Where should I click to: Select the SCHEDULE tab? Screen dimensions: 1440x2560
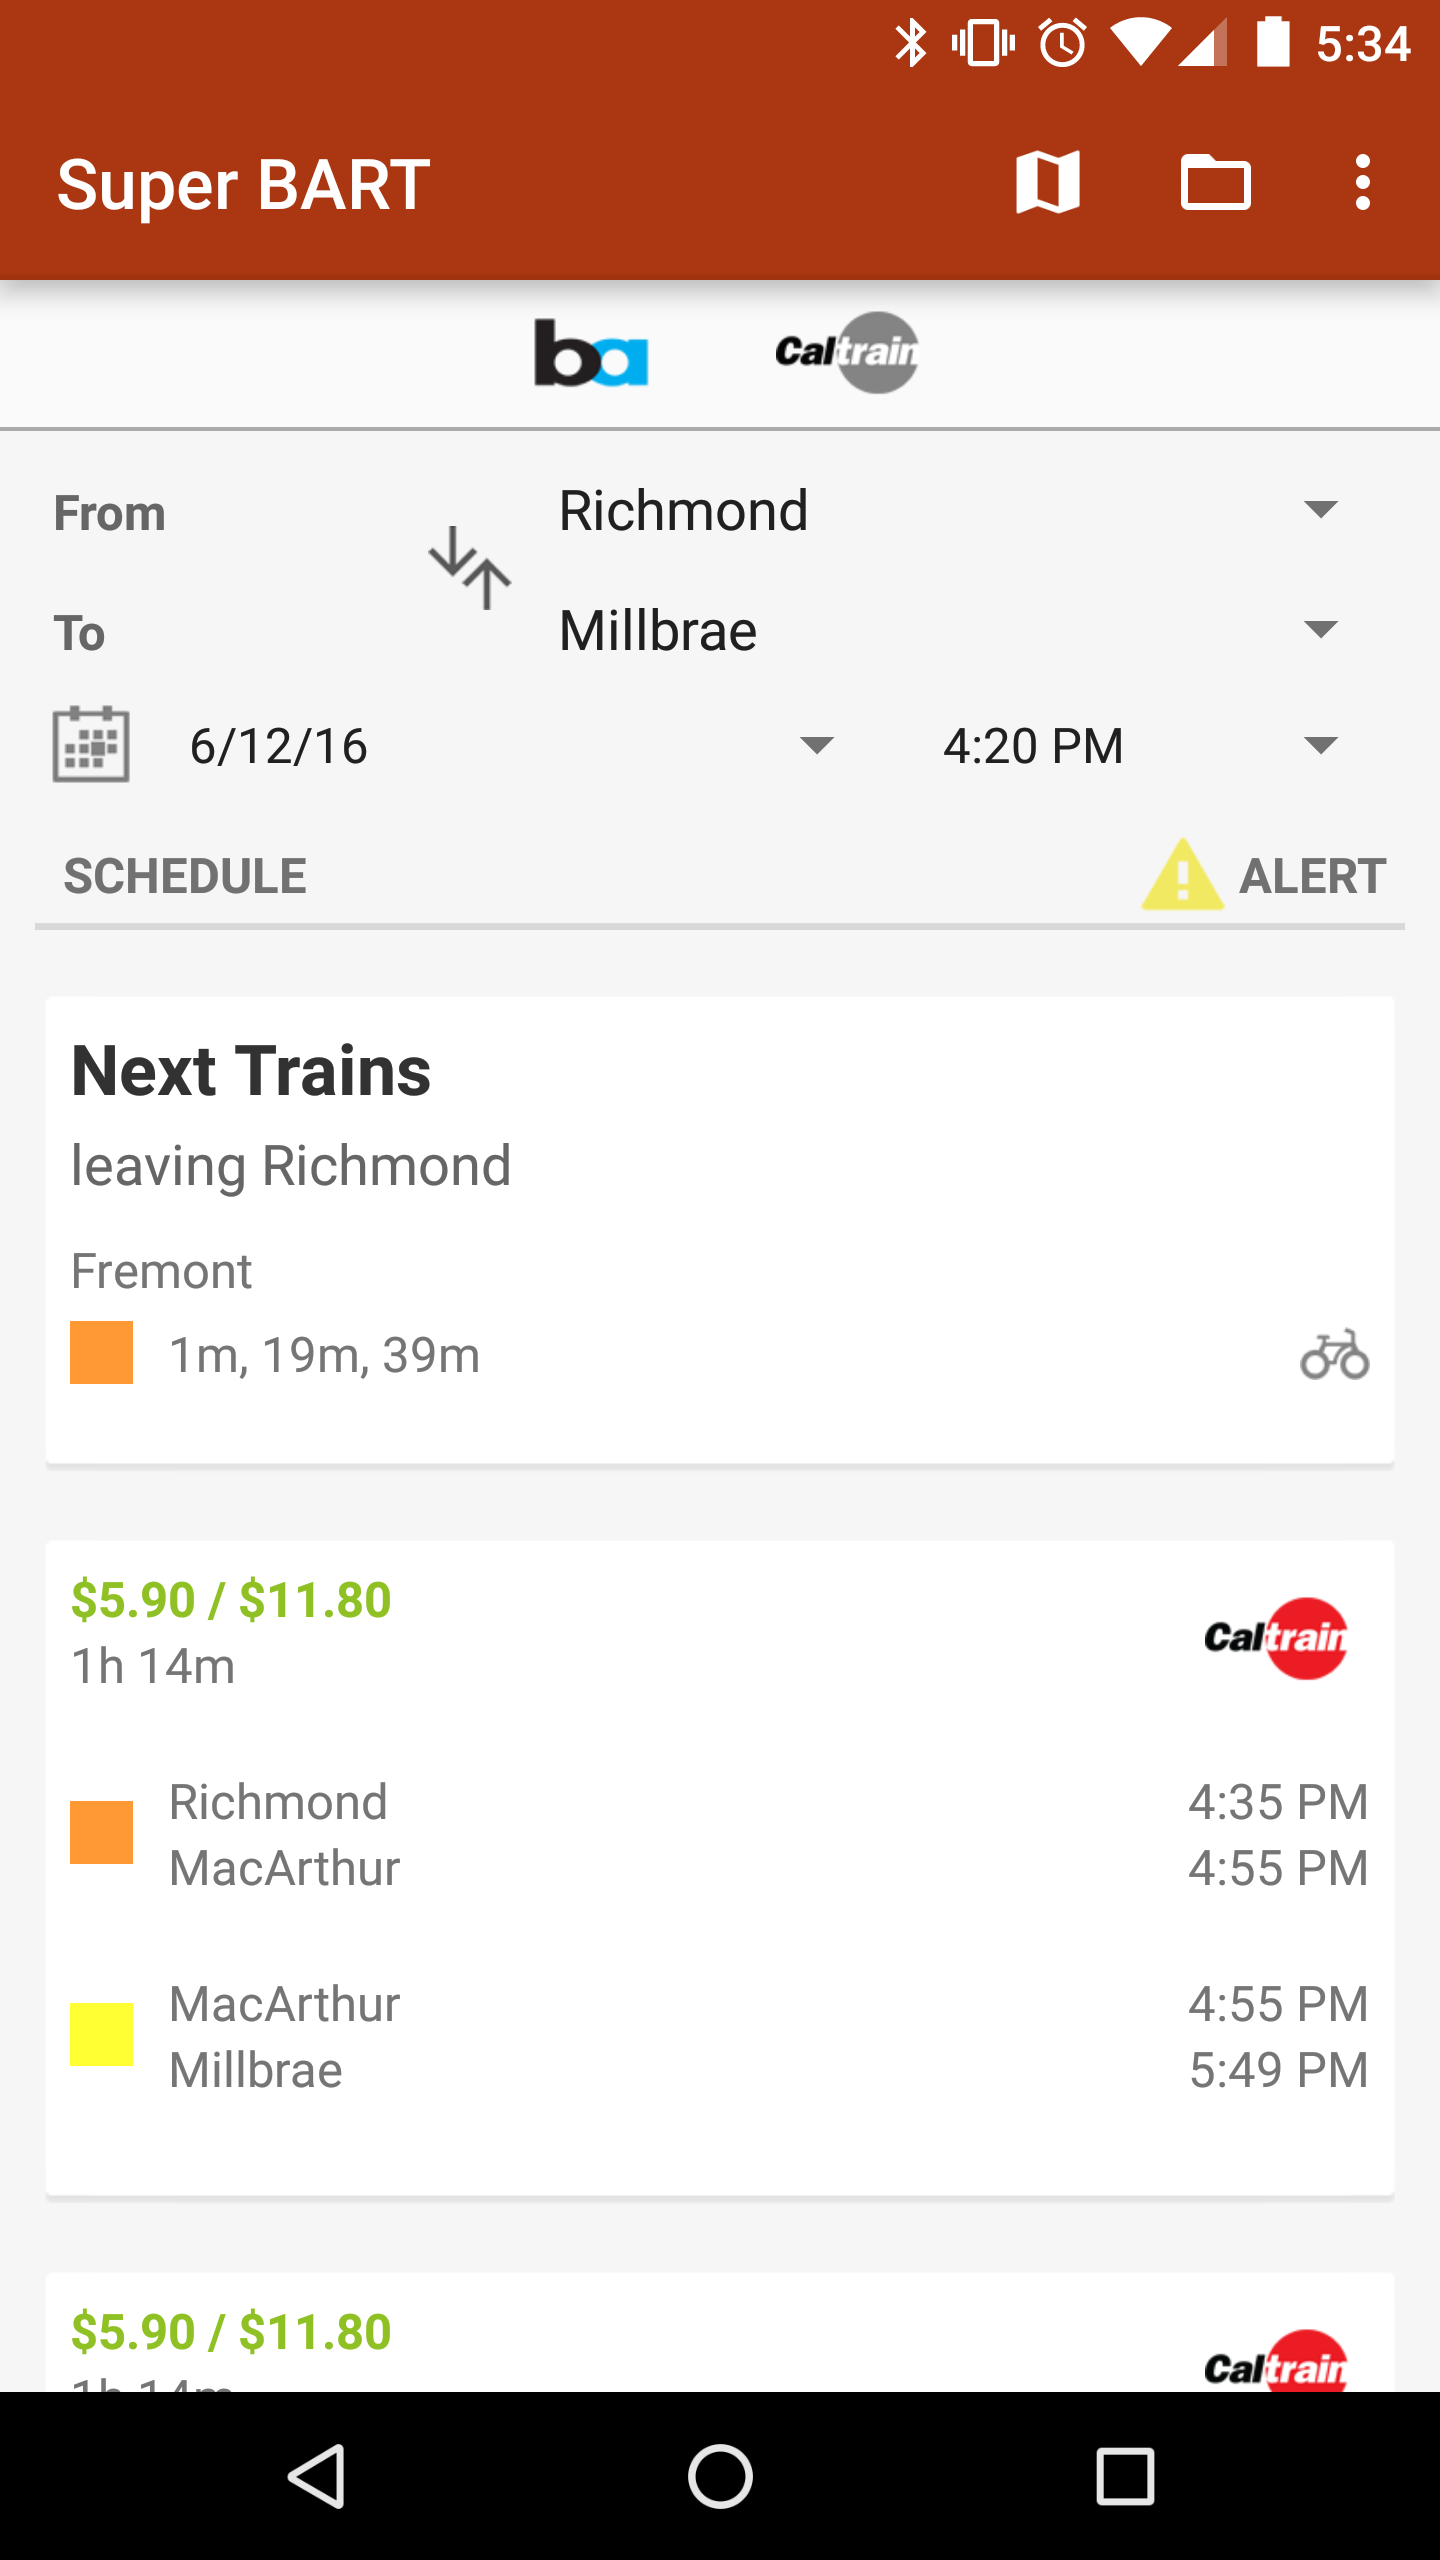point(185,876)
